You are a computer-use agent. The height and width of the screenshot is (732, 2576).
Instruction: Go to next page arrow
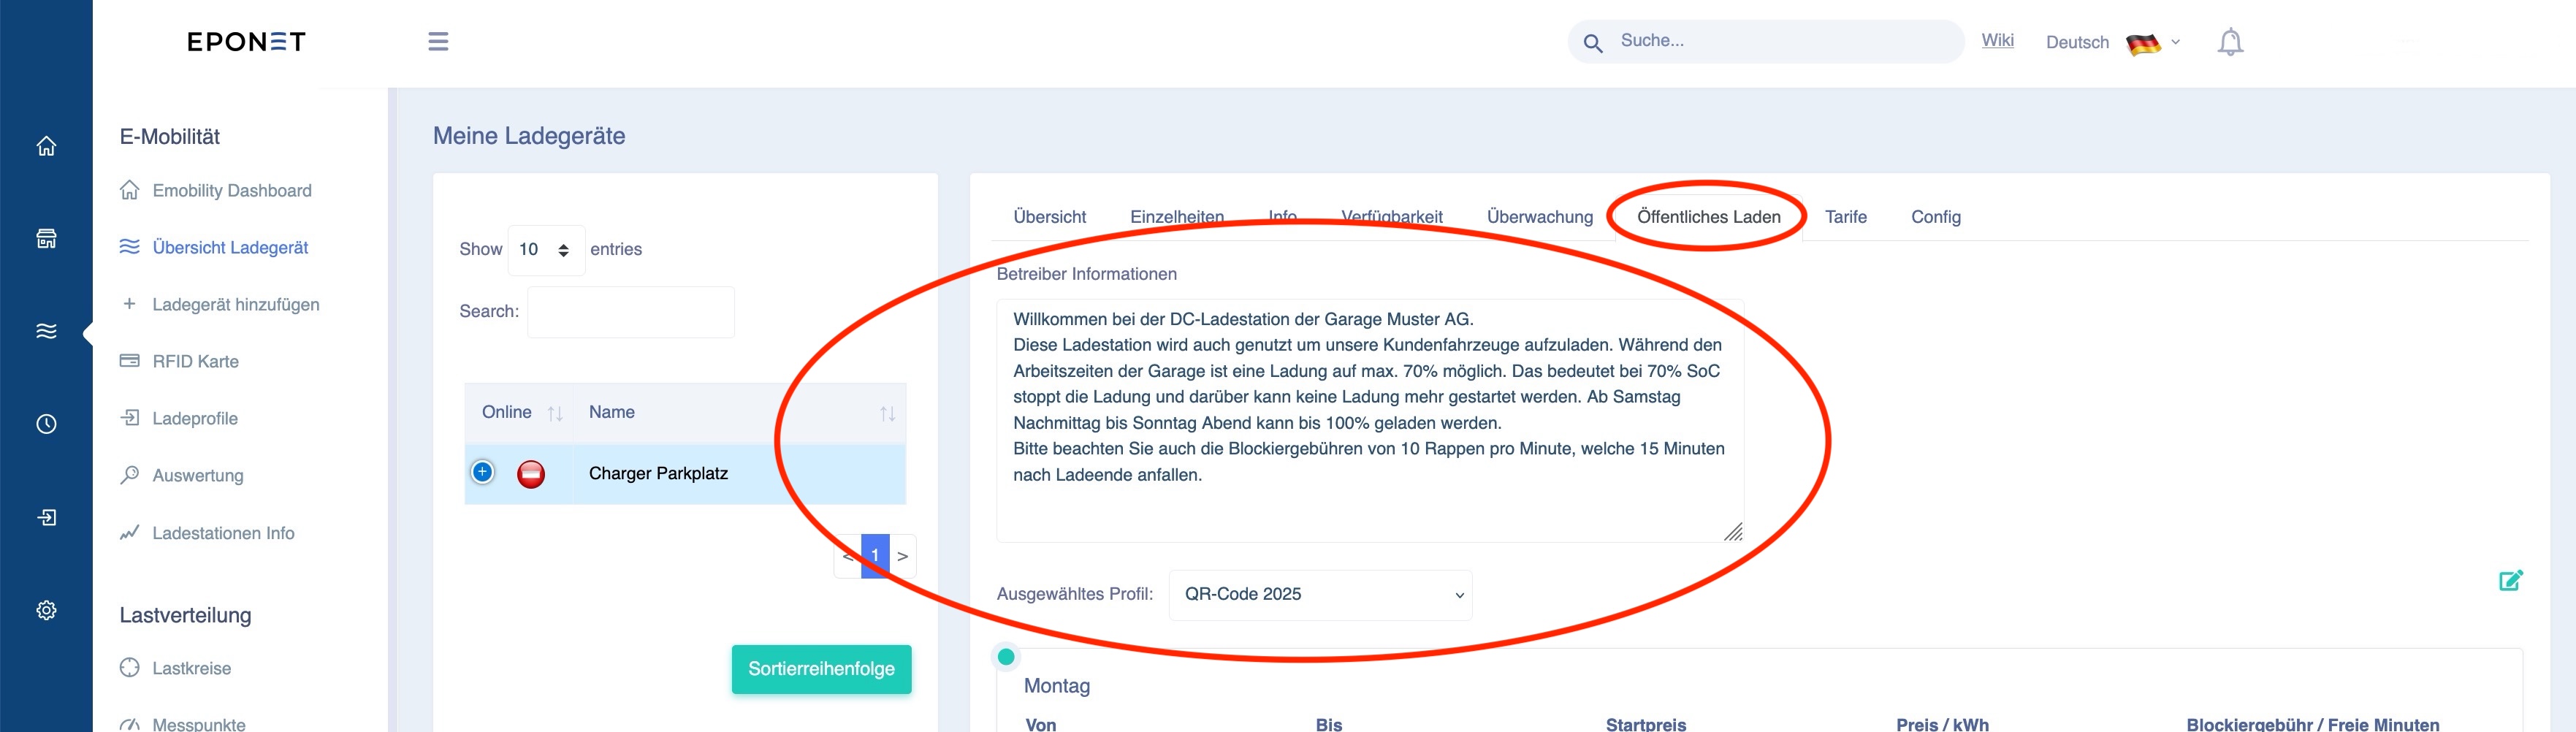[x=902, y=556]
